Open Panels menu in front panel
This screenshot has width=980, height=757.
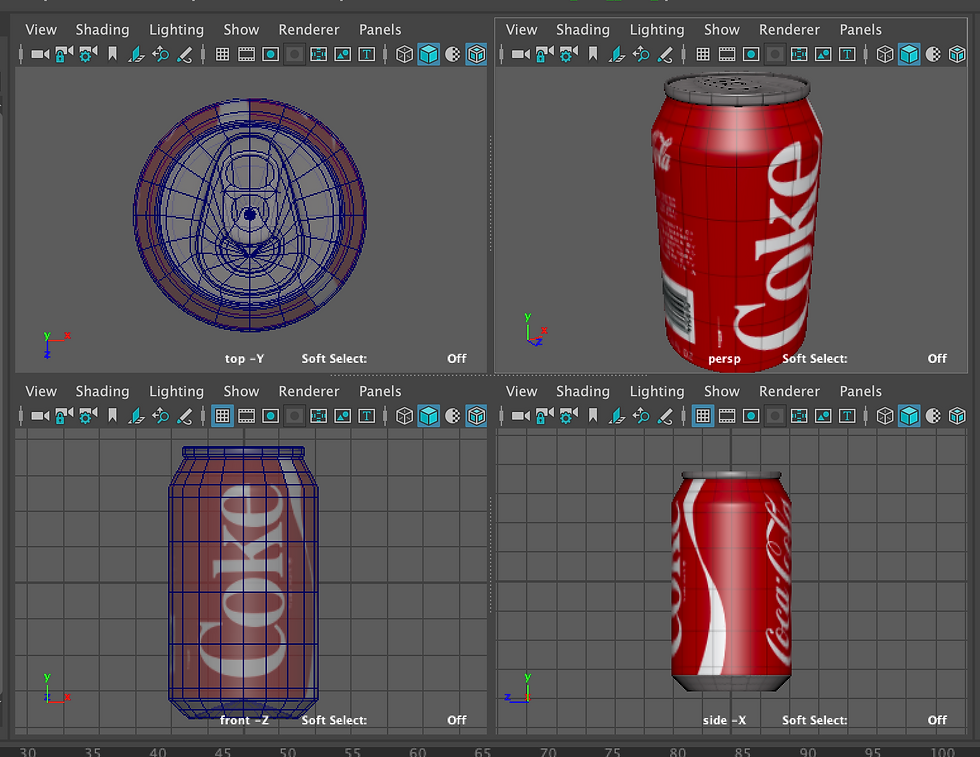point(380,391)
